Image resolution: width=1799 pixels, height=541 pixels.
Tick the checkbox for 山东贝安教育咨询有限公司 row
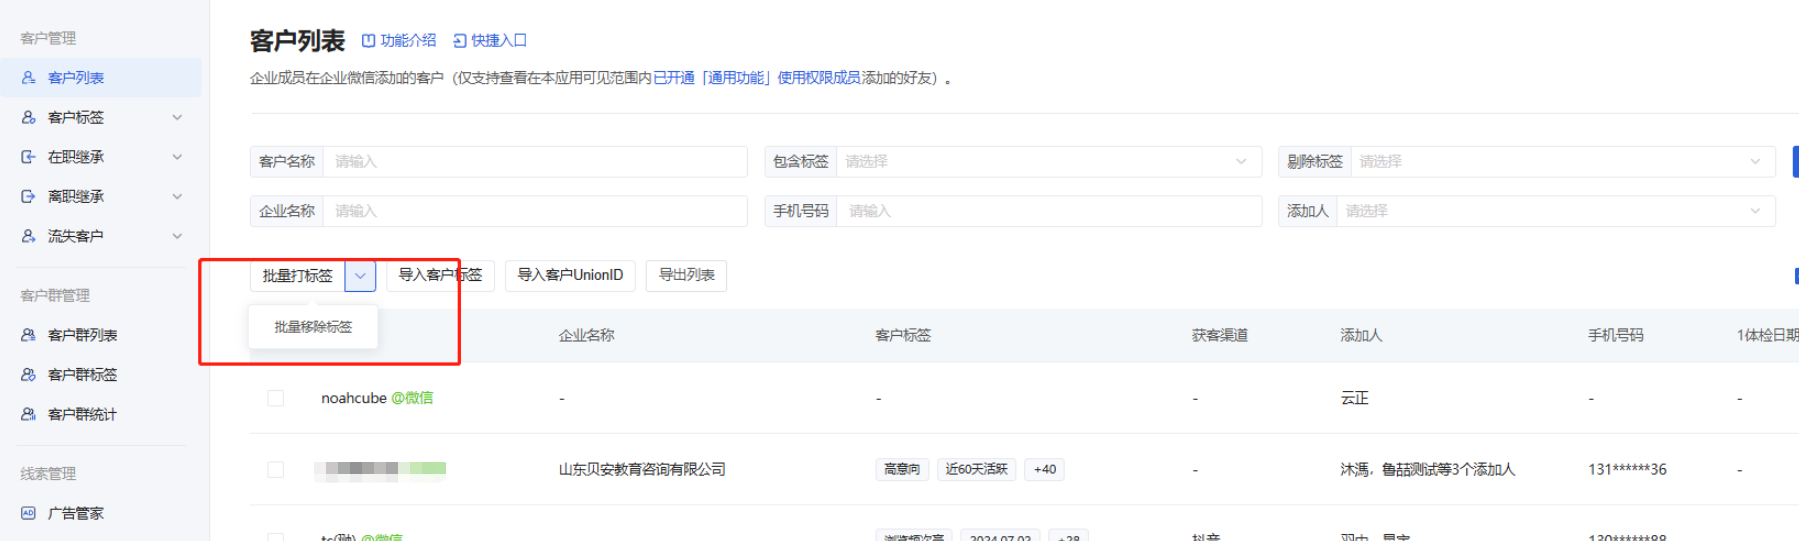pyautogui.click(x=276, y=469)
